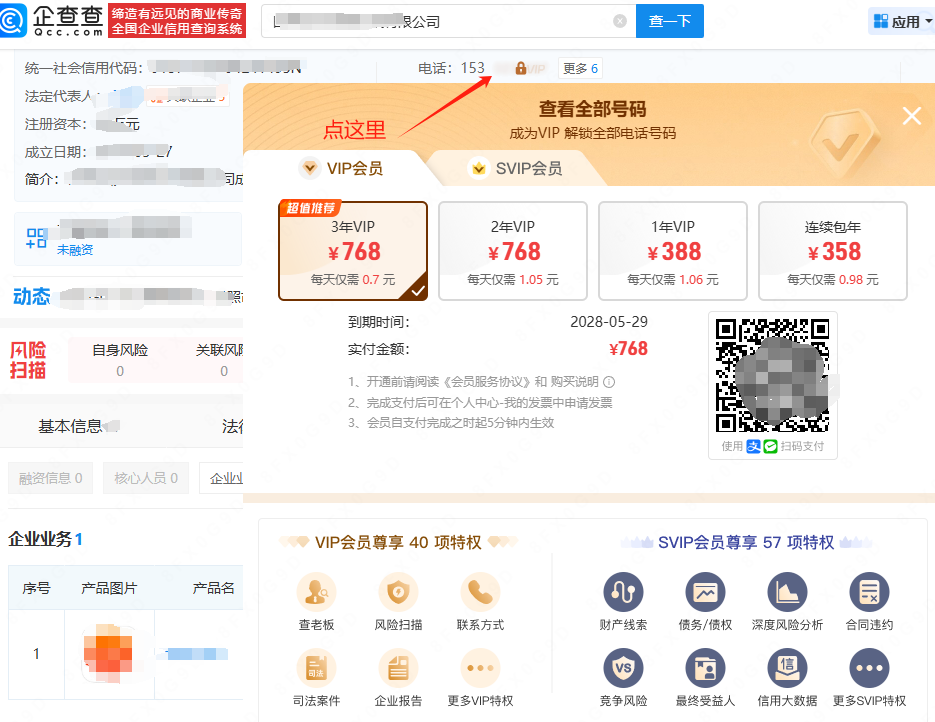935x722 pixels.
Task: Click the 风险扫描 privilege icon
Action: [x=398, y=592]
